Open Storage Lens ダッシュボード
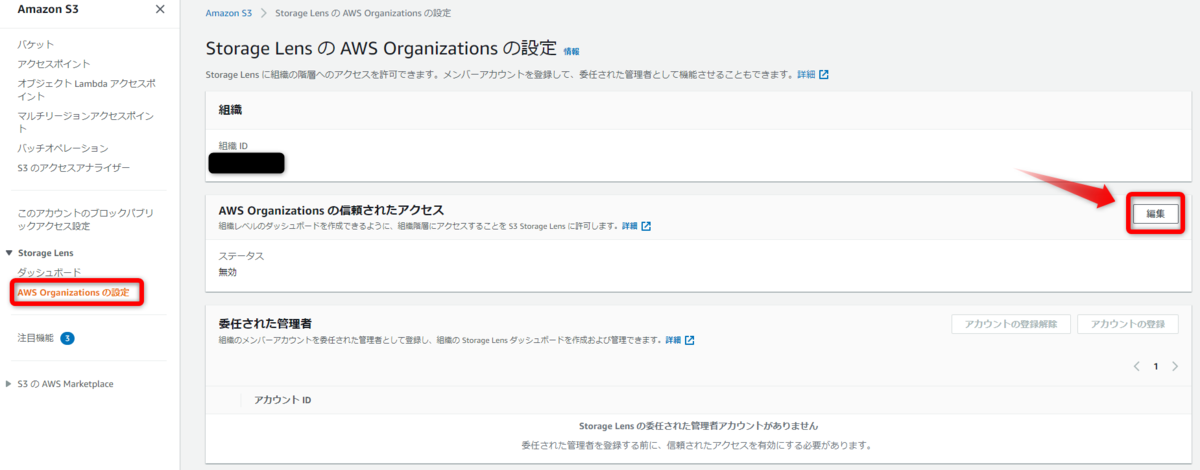Screen dimensions: 1200x470 pos(49,272)
